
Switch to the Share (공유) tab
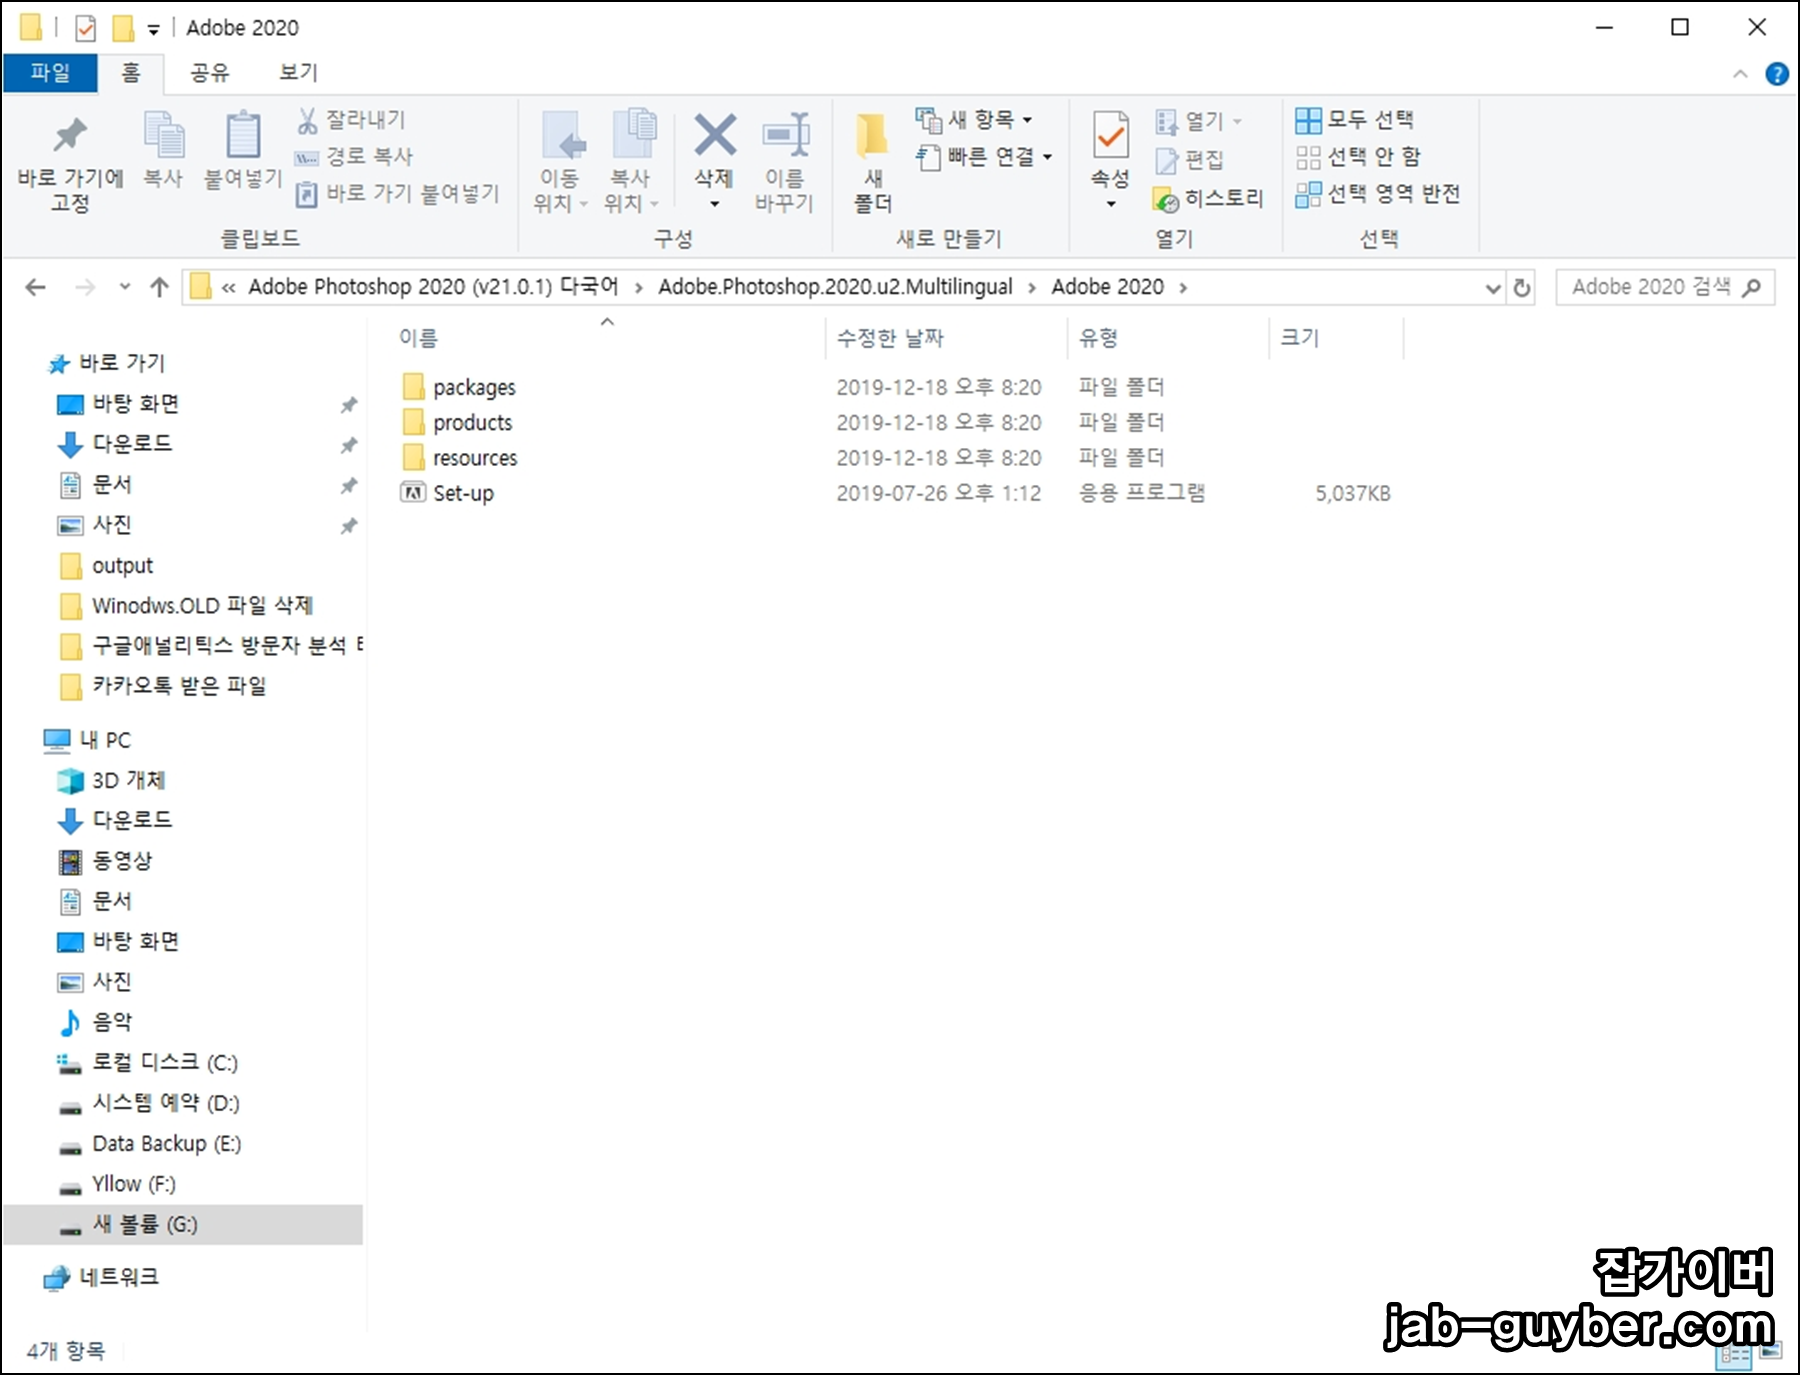point(210,73)
